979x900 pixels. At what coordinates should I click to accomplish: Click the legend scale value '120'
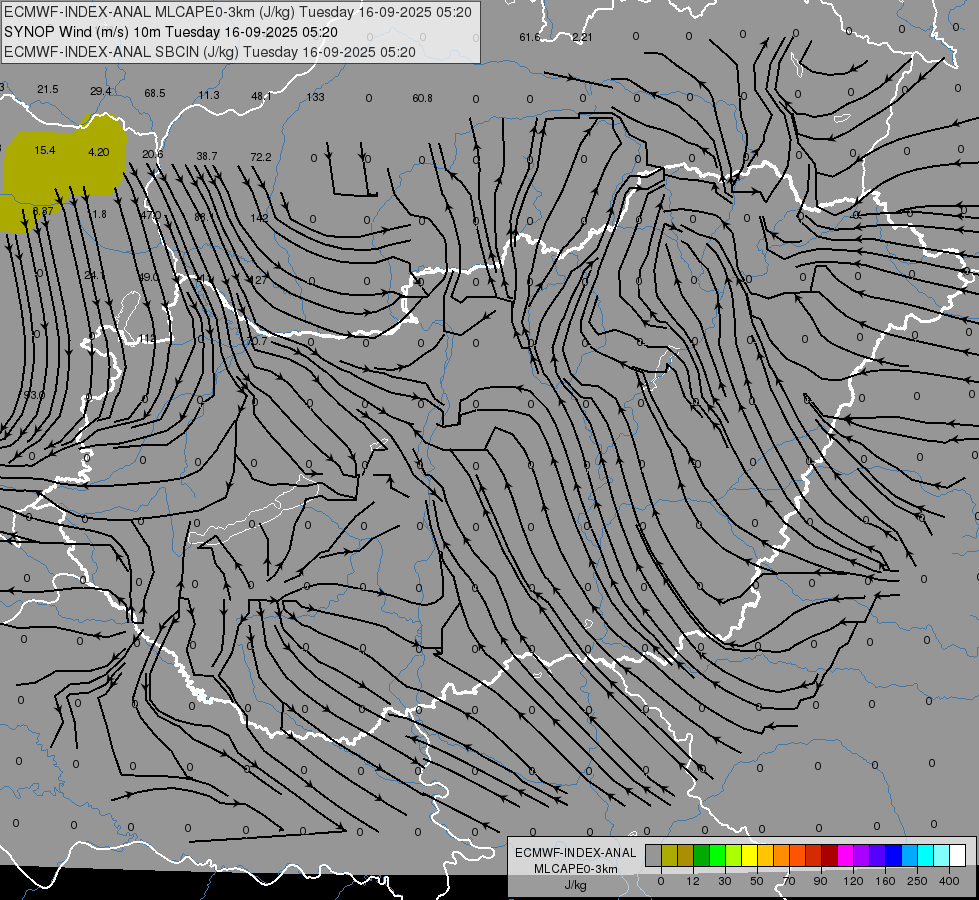pos(853,881)
